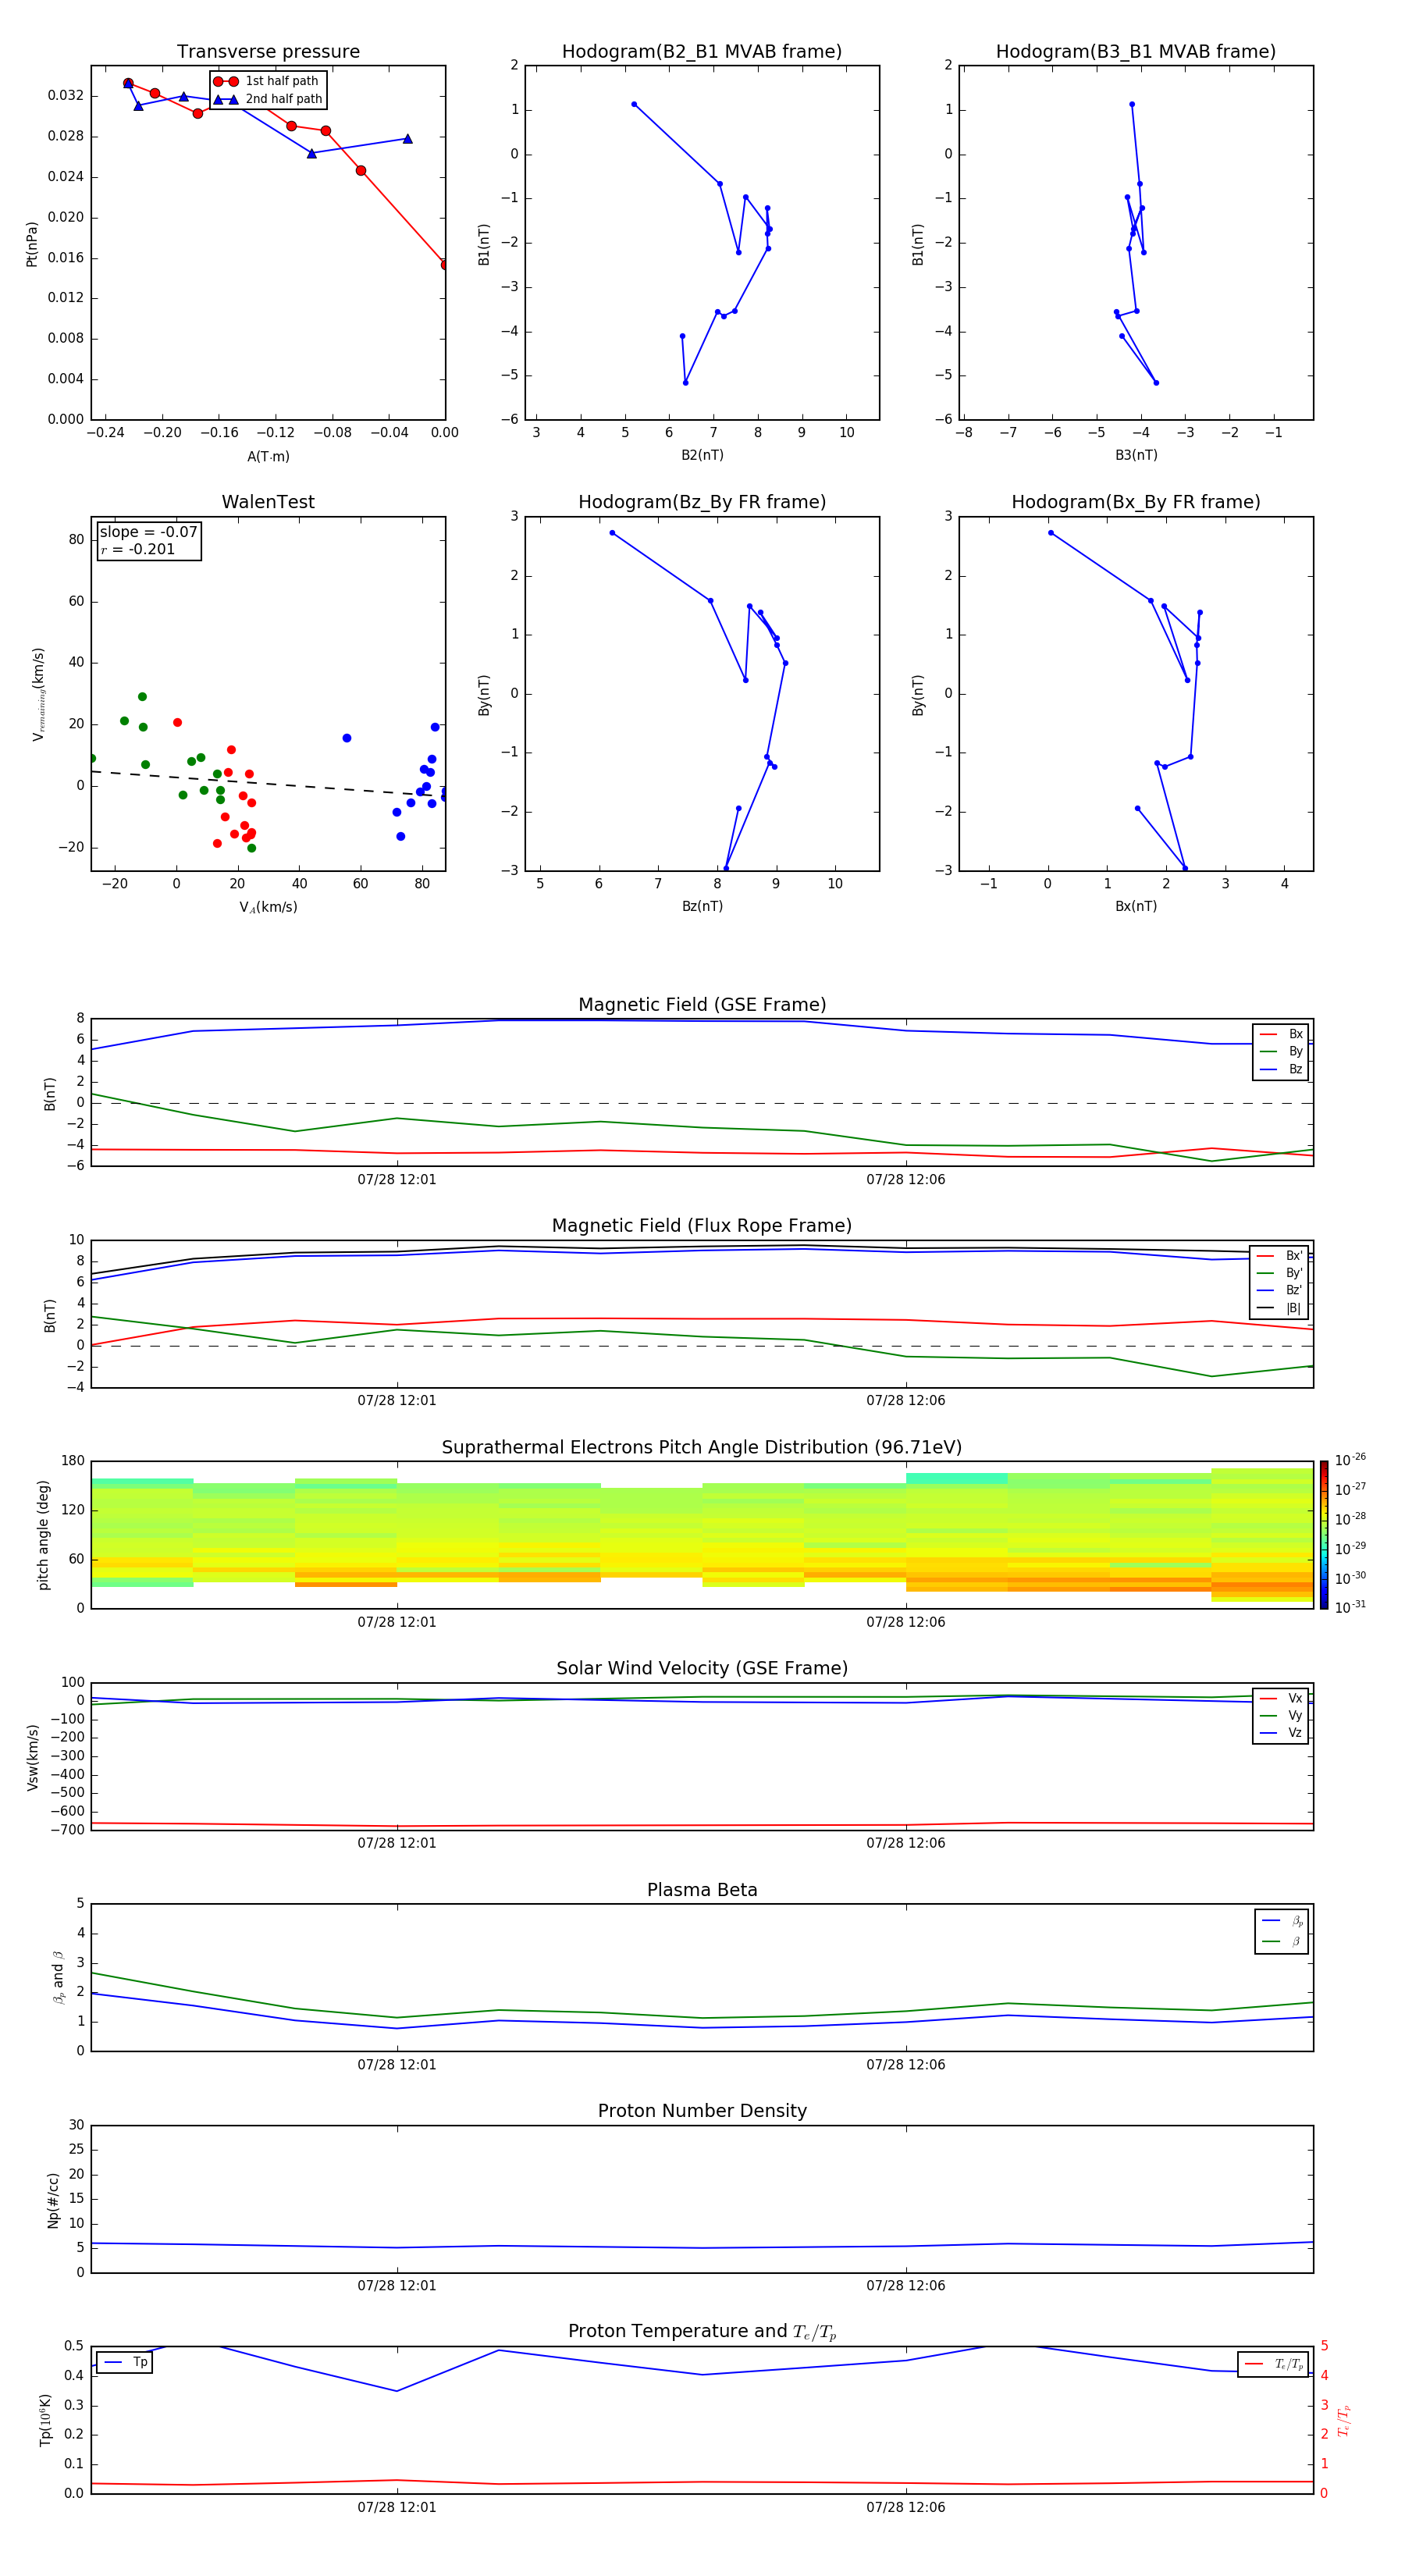Click the 'Plasma Beta' plot title
The height and width of the screenshot is (2576, 1405).
tap(702, 1890)
